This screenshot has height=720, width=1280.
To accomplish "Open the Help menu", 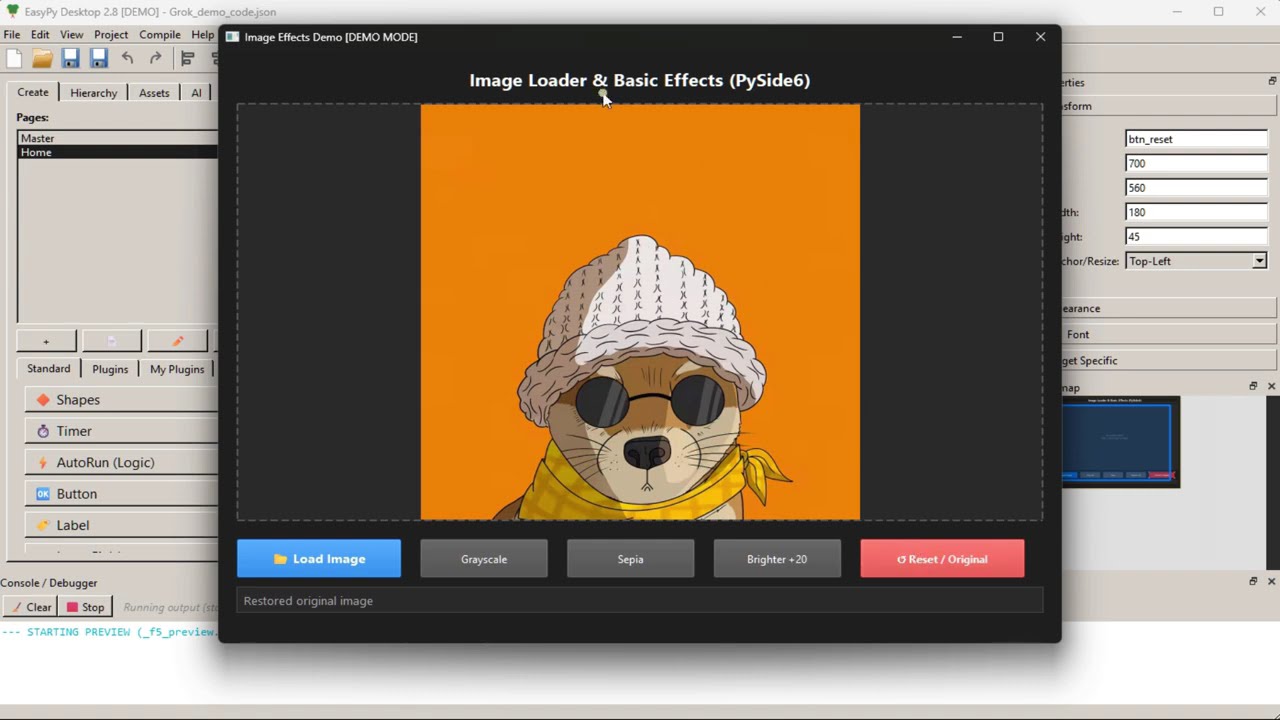I will coord(203,35).
